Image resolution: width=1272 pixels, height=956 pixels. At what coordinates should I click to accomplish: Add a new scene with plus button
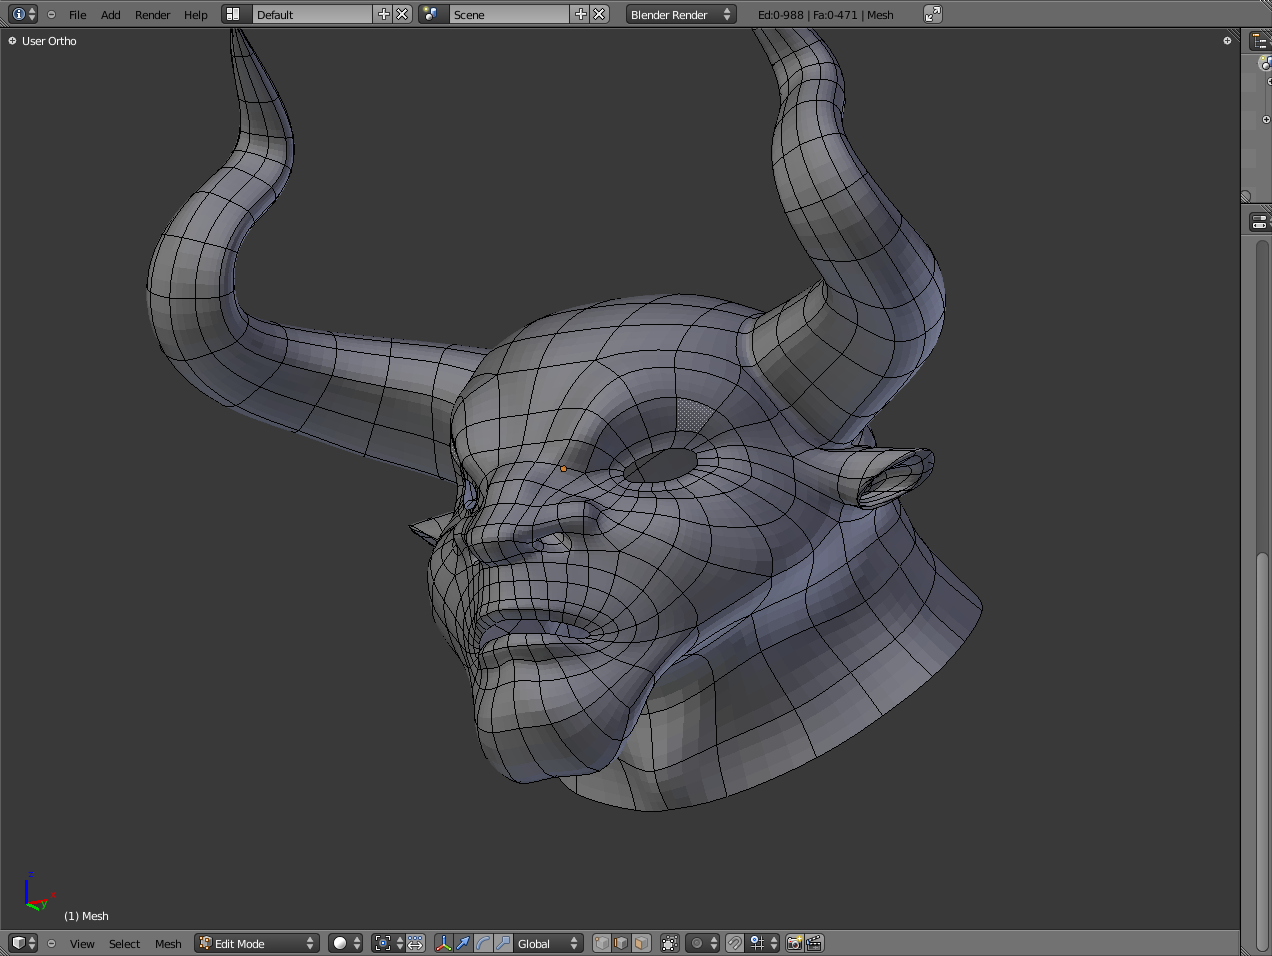581,14
